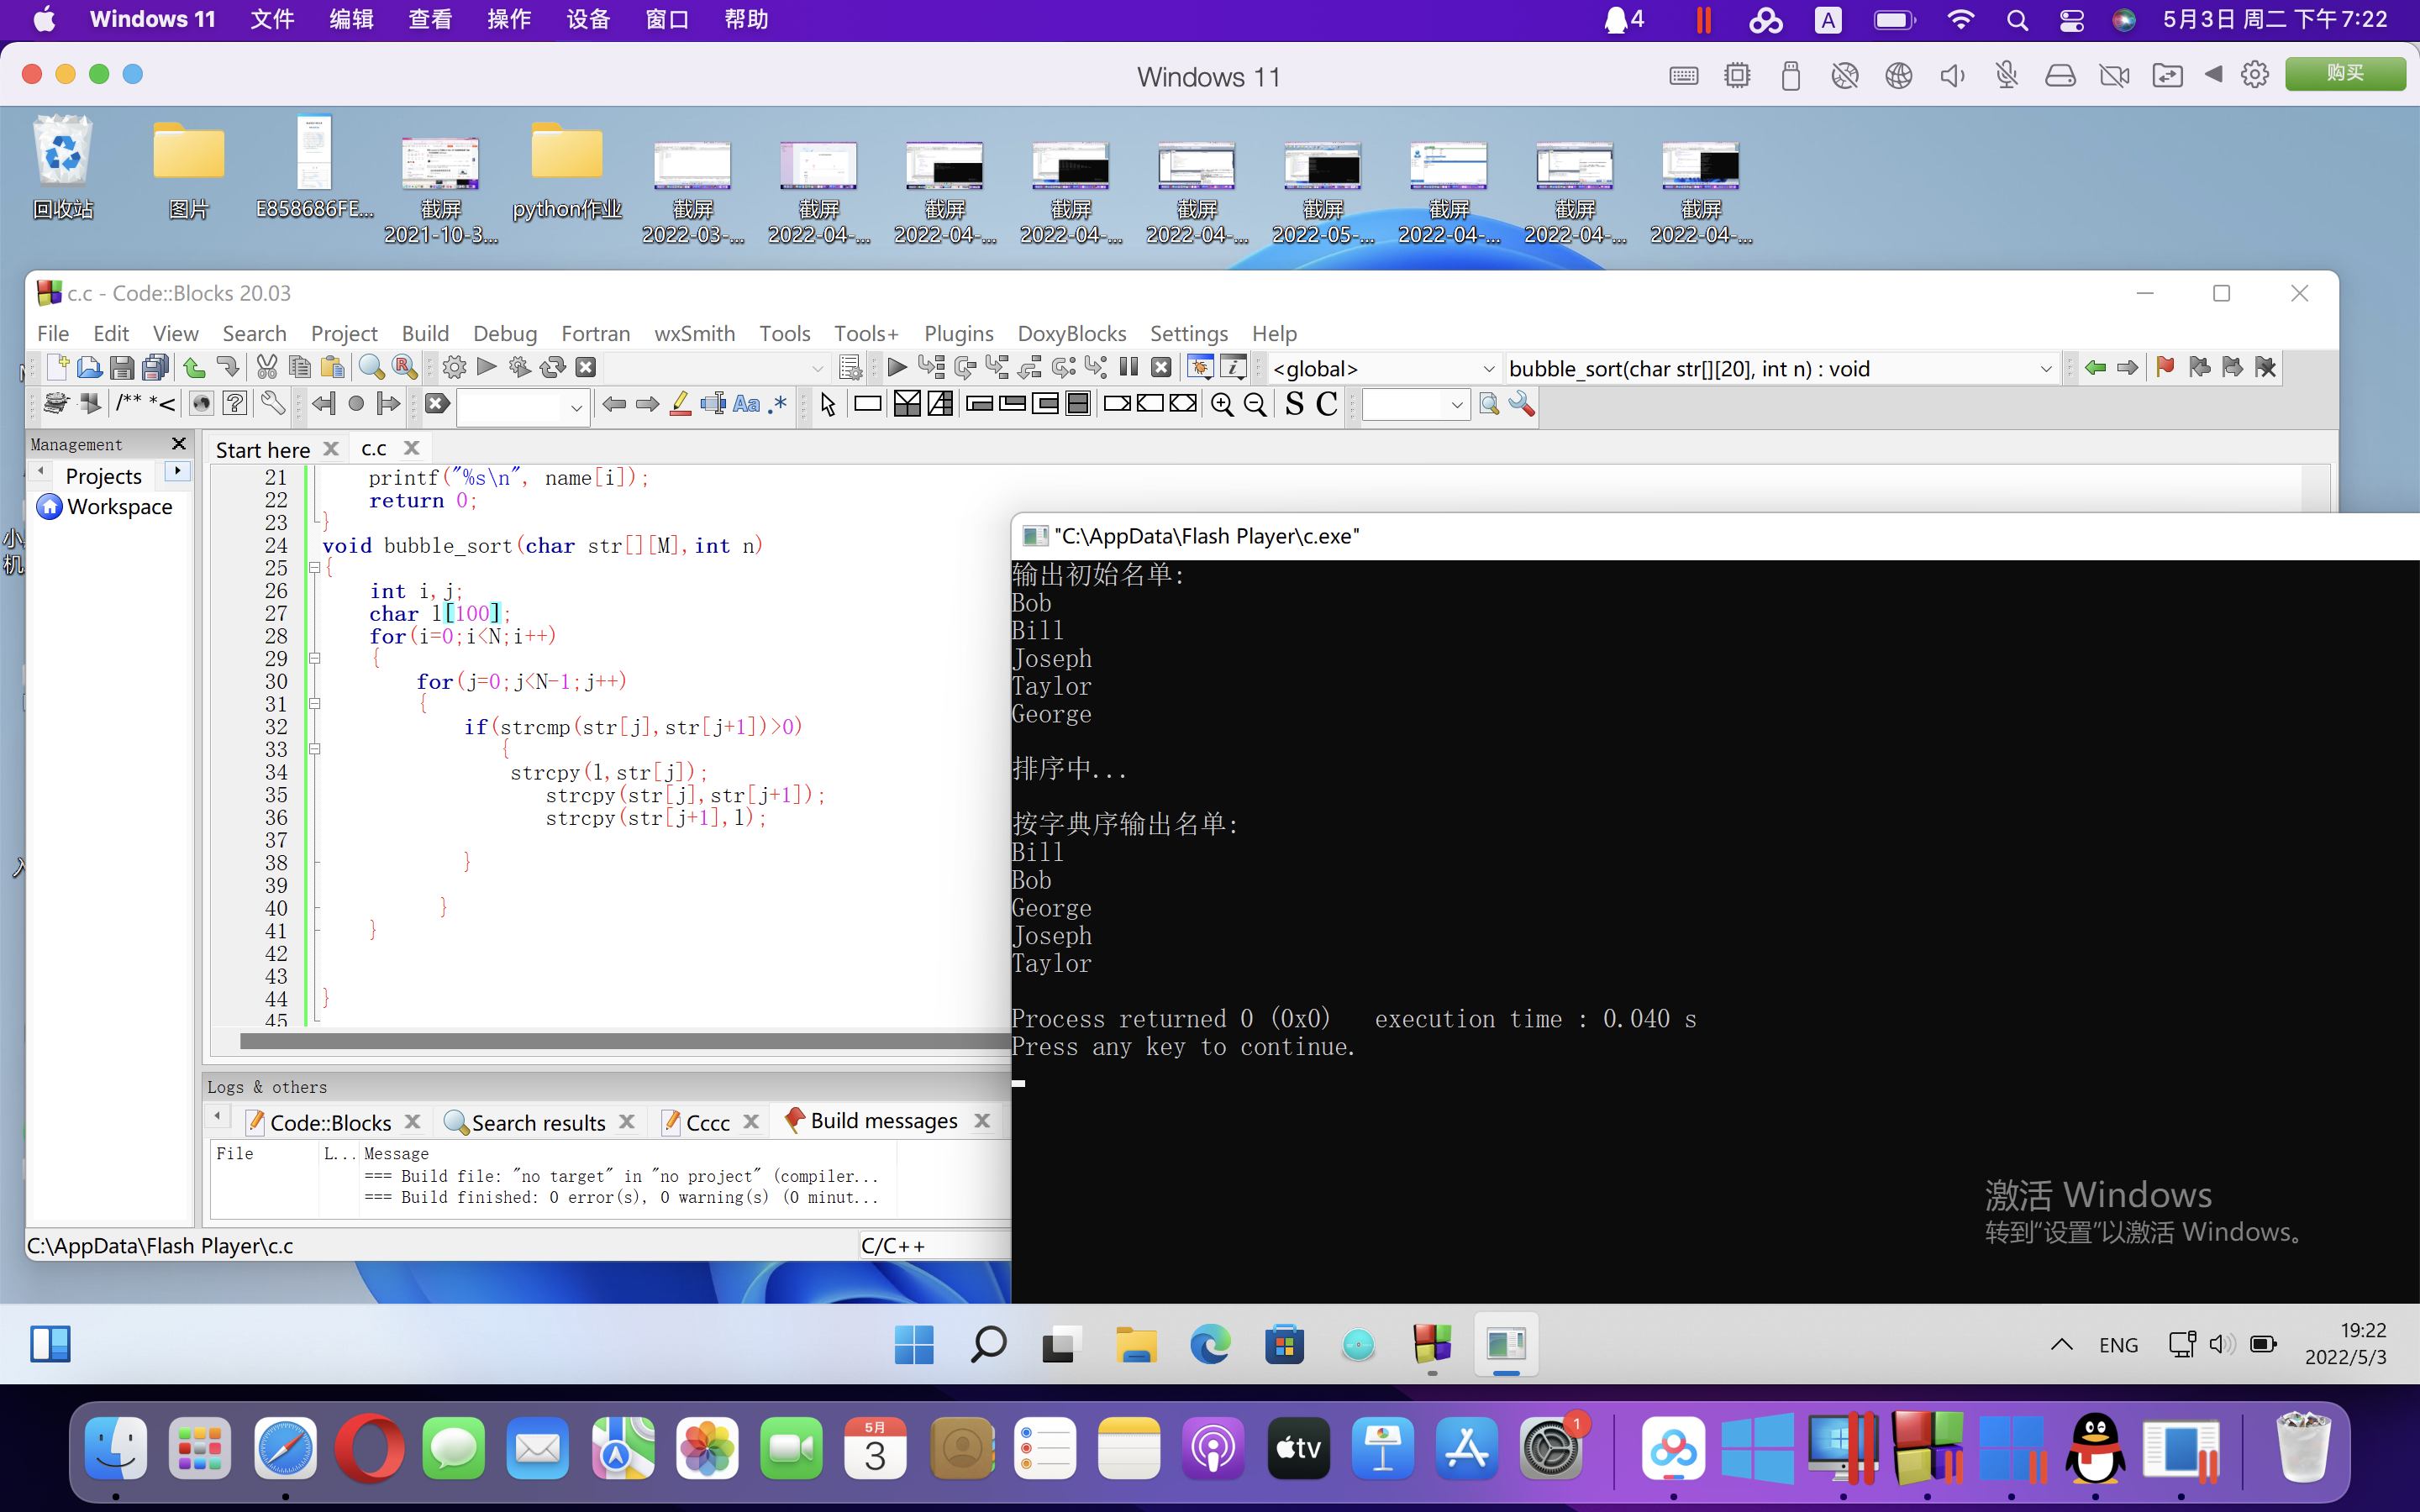This screenshot has width=2420, height=1512.
Task: Open Microsoft Edge from Windows taskbar
Action: (x=1210, y=1344)
